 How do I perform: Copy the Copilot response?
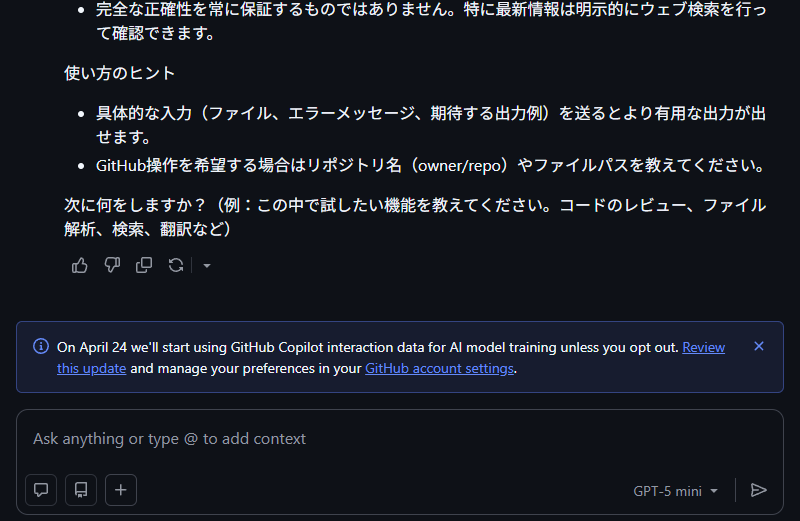point(144,265)
